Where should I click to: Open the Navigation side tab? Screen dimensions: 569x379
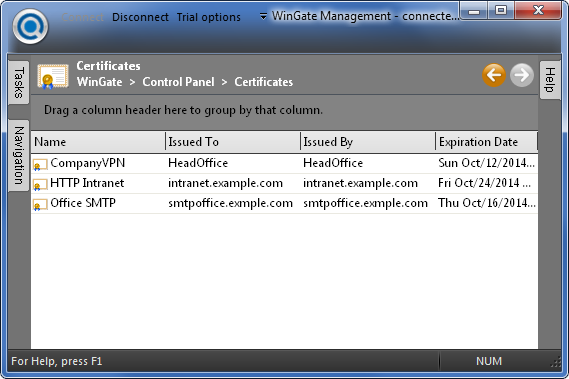19,155
